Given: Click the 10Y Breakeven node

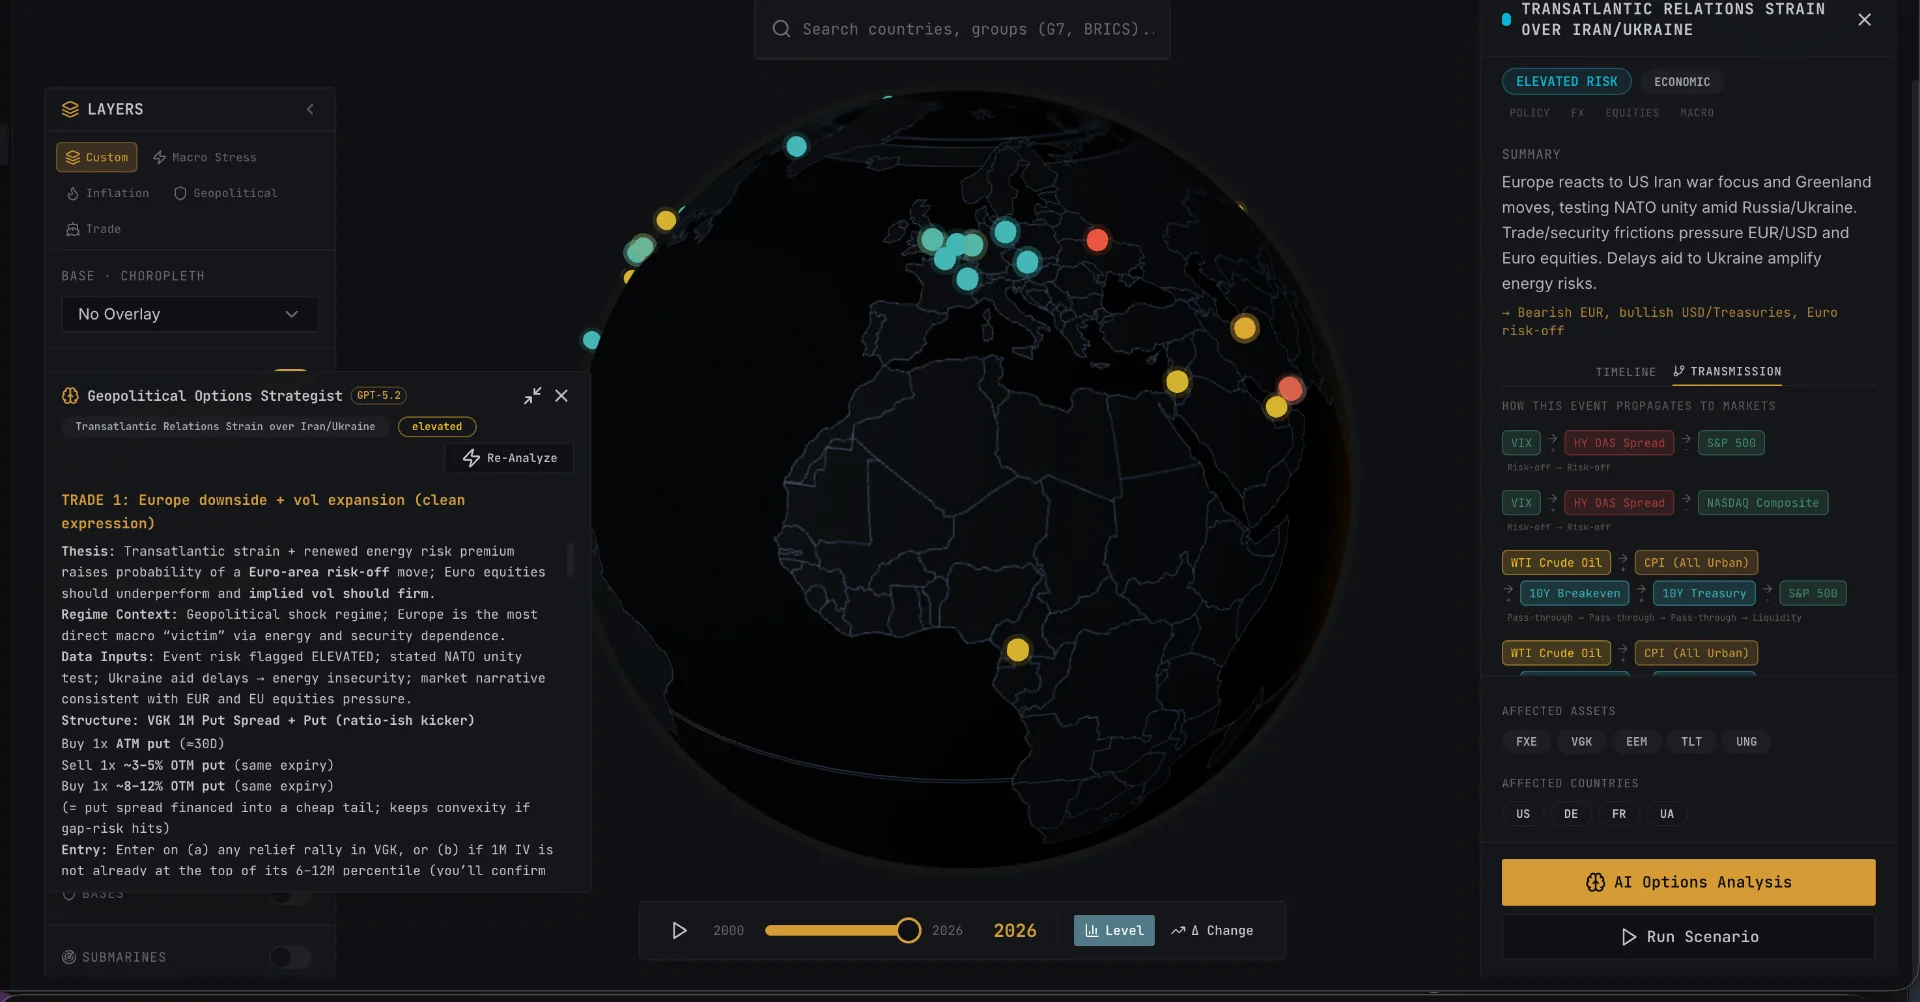Looking at the screenshot, I should coord(1574,593).
